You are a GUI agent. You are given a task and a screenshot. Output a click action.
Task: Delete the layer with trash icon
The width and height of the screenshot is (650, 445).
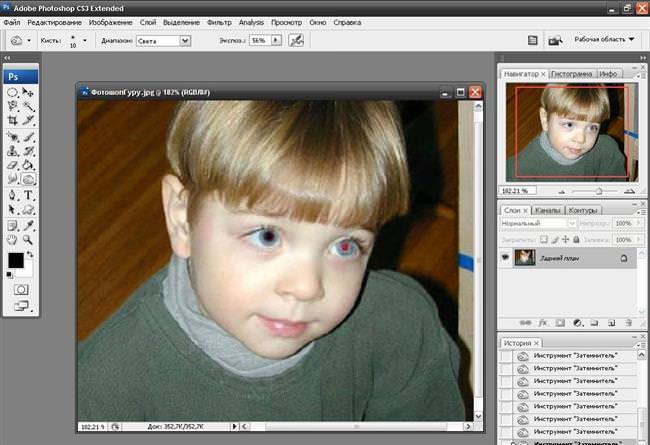(628, 323)
